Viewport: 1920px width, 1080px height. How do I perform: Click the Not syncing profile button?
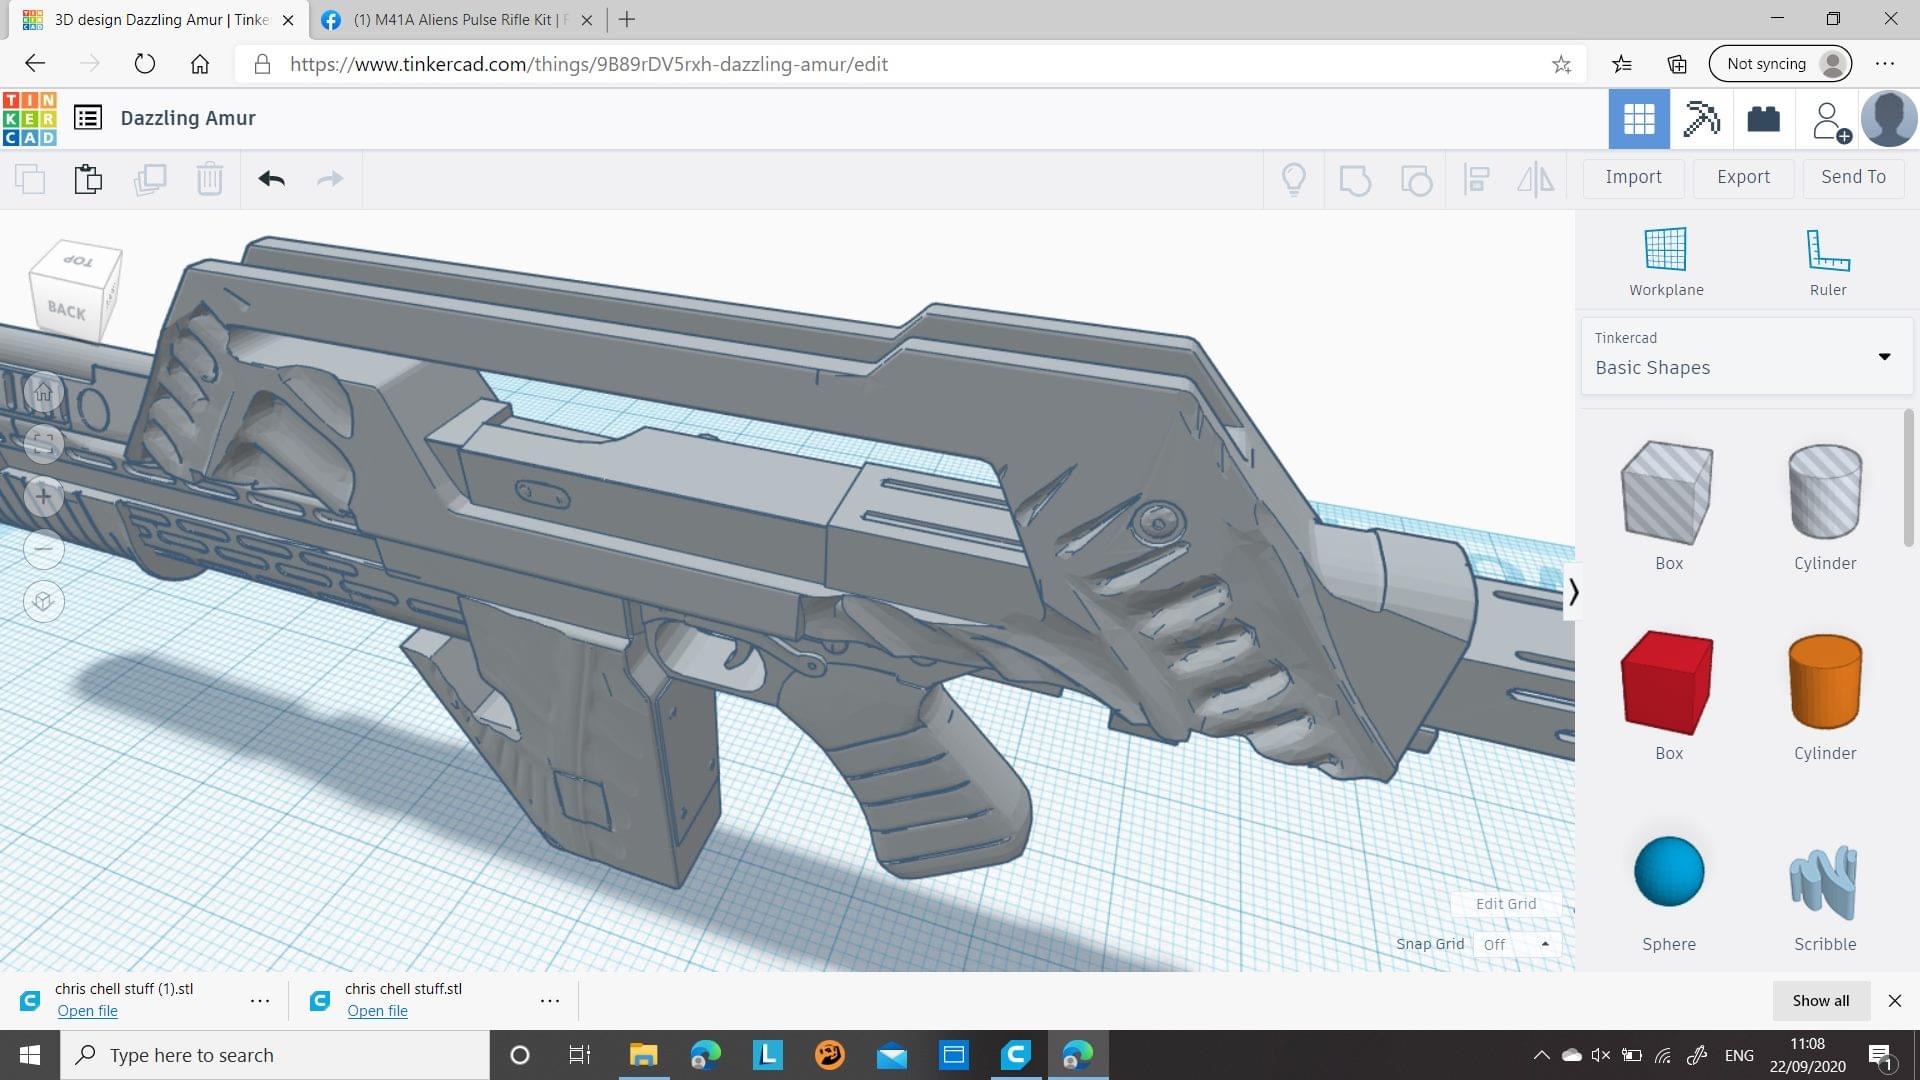coord(1781,64)
